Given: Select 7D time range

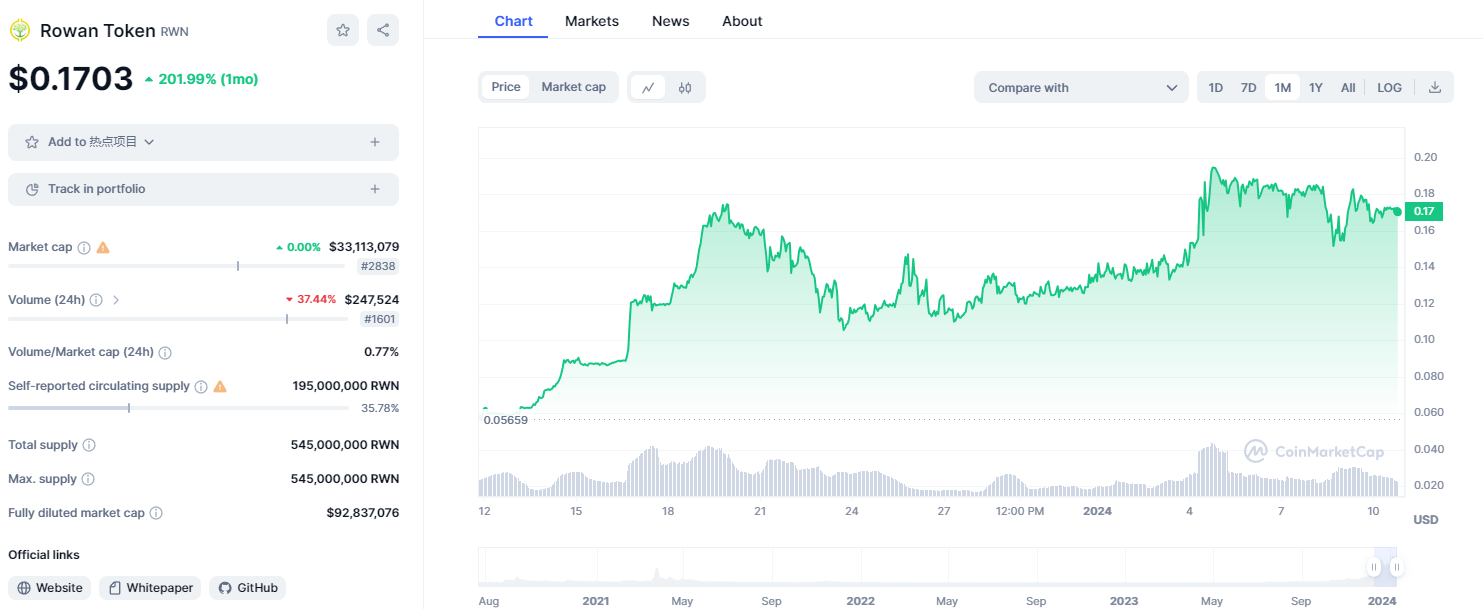Looking at the screenshot, I should (1249, 87).
